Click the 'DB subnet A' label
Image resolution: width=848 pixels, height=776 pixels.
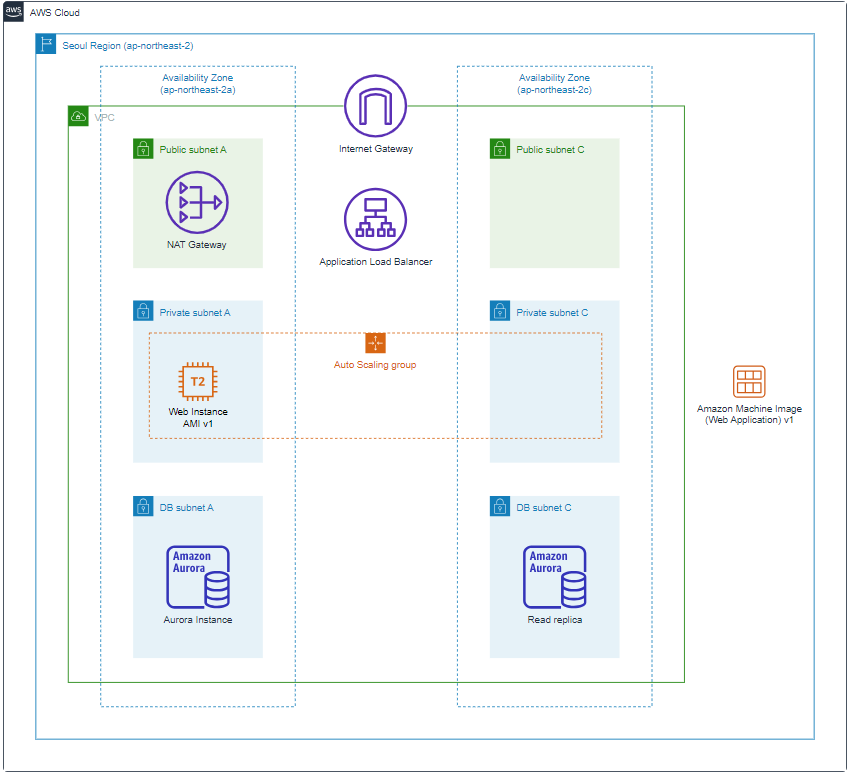[x=187, y=508]
